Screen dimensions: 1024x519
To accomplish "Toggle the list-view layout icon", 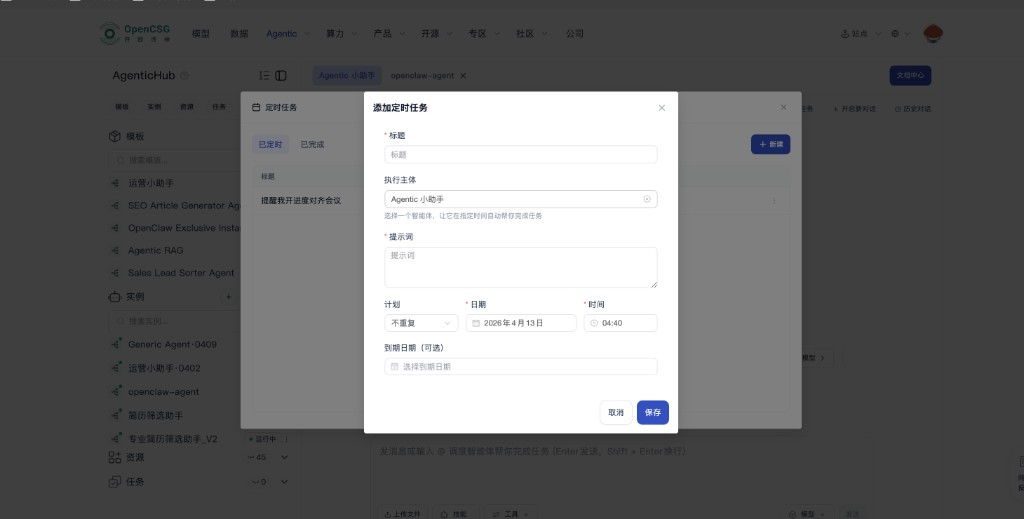I will [x=264, y=76].
